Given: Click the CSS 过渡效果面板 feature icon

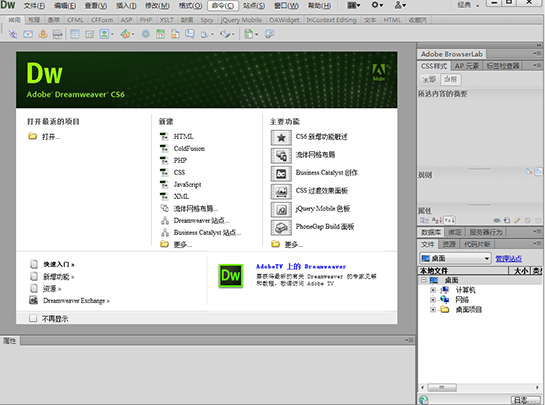Looking at the screenshot, I should (281, 191).
